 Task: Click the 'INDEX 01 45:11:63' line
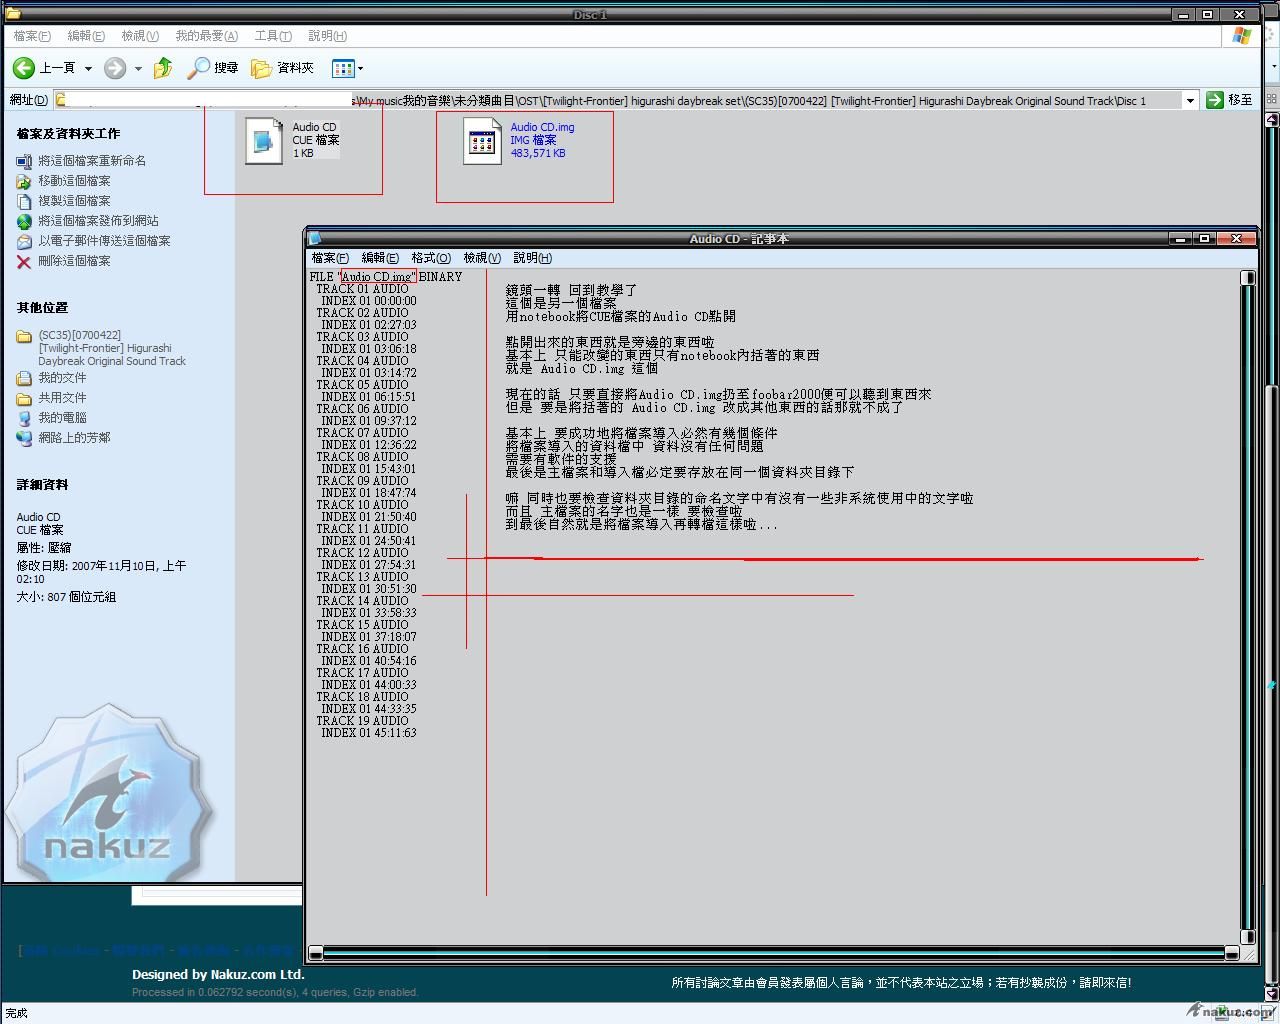[x=369, y=733]
